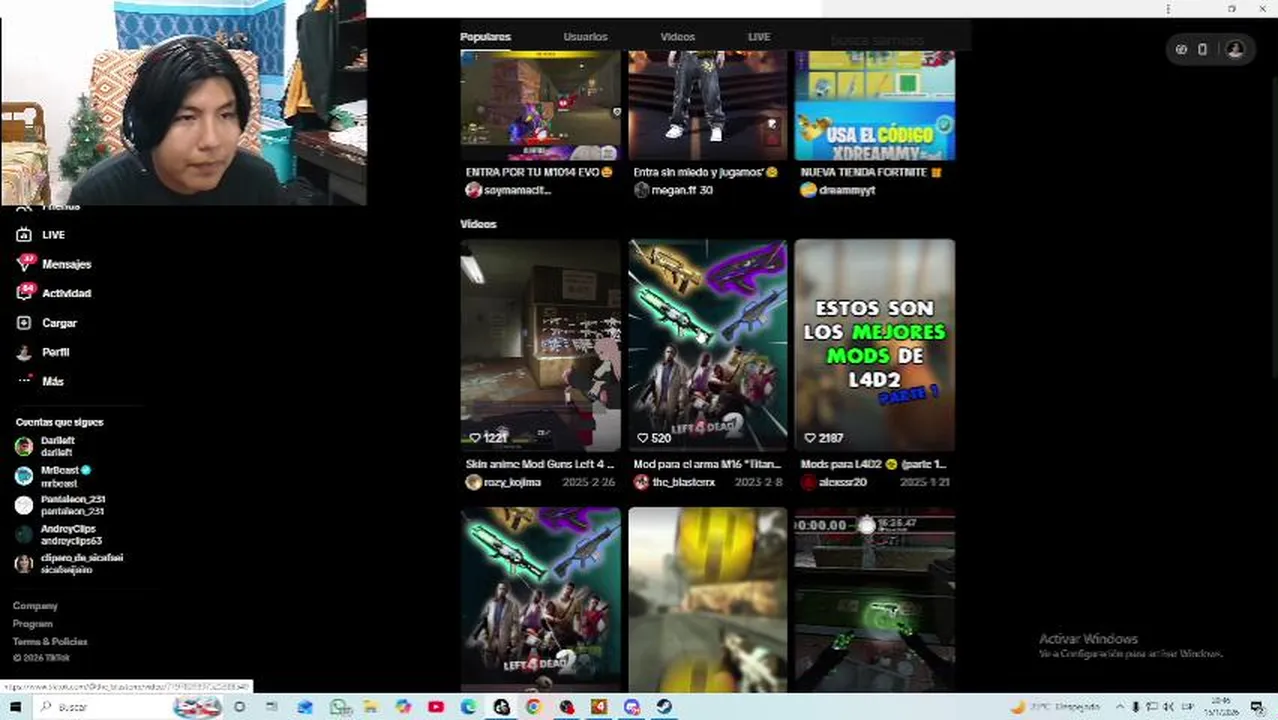Open 'ESTOS SON LOS MEJORES MODS' video thumbnail
Screen dimensions: 1278x720
coord(875,345)
